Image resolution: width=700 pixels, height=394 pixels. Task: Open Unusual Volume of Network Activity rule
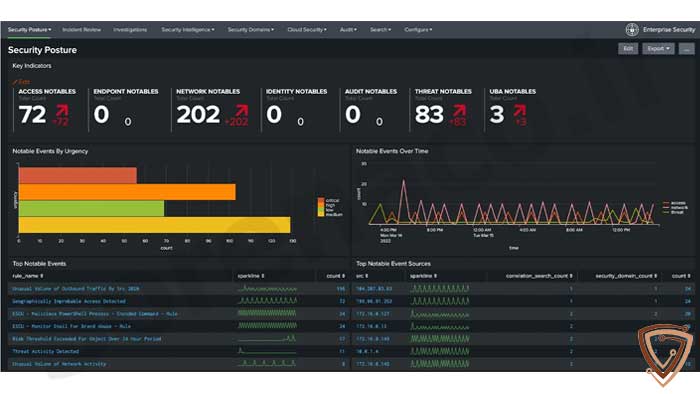tap(59, 364)
